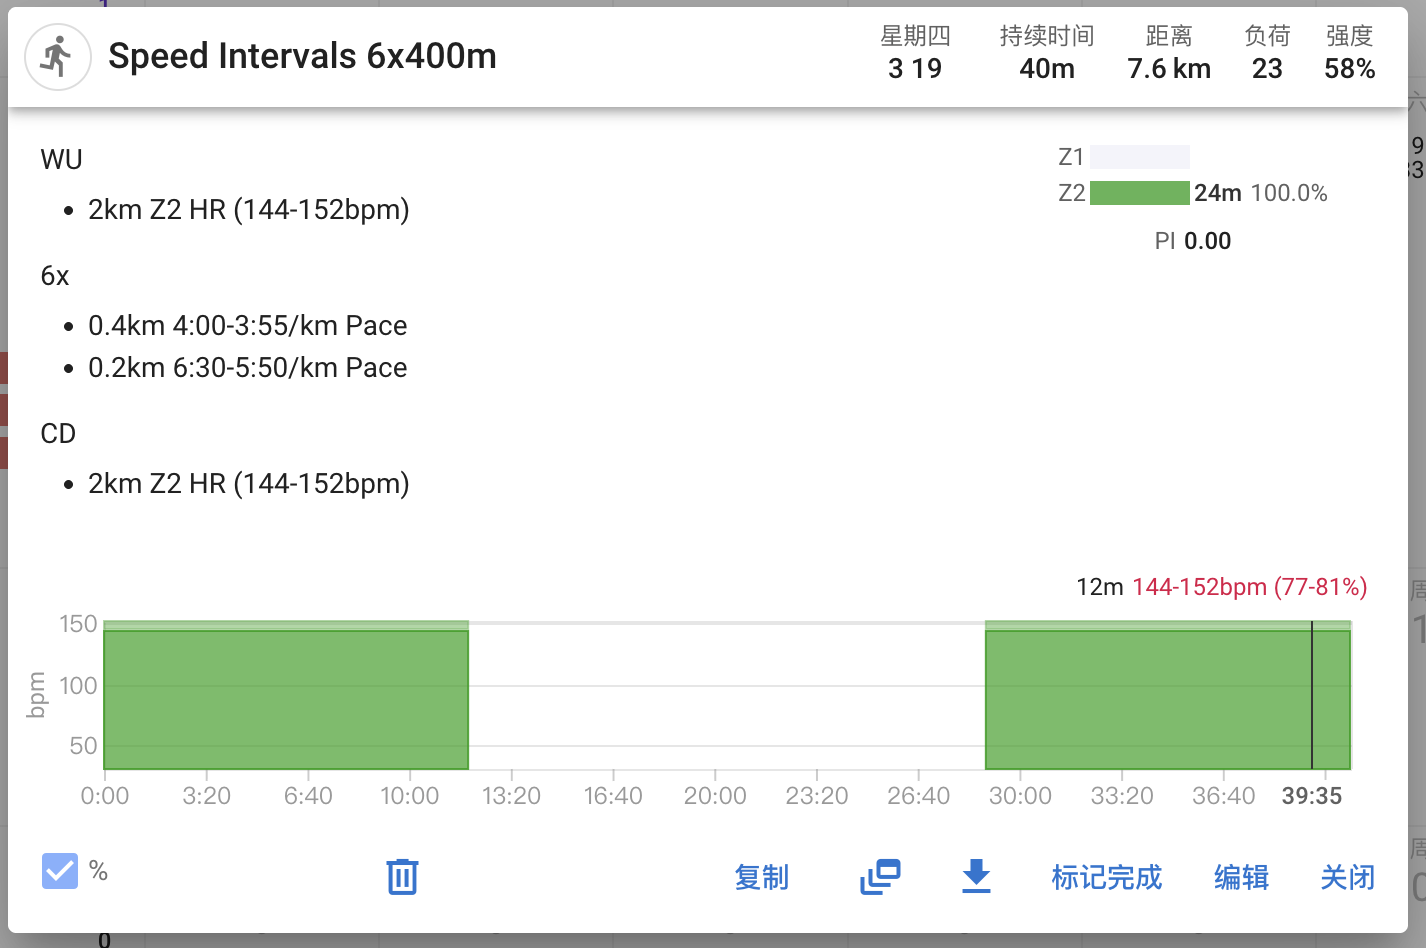
Task: Click the running activity icon
Action: click(58, 57)
